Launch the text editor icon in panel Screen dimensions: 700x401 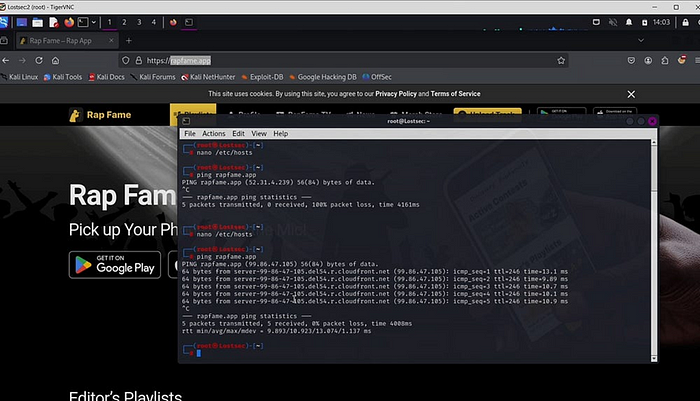54,22
